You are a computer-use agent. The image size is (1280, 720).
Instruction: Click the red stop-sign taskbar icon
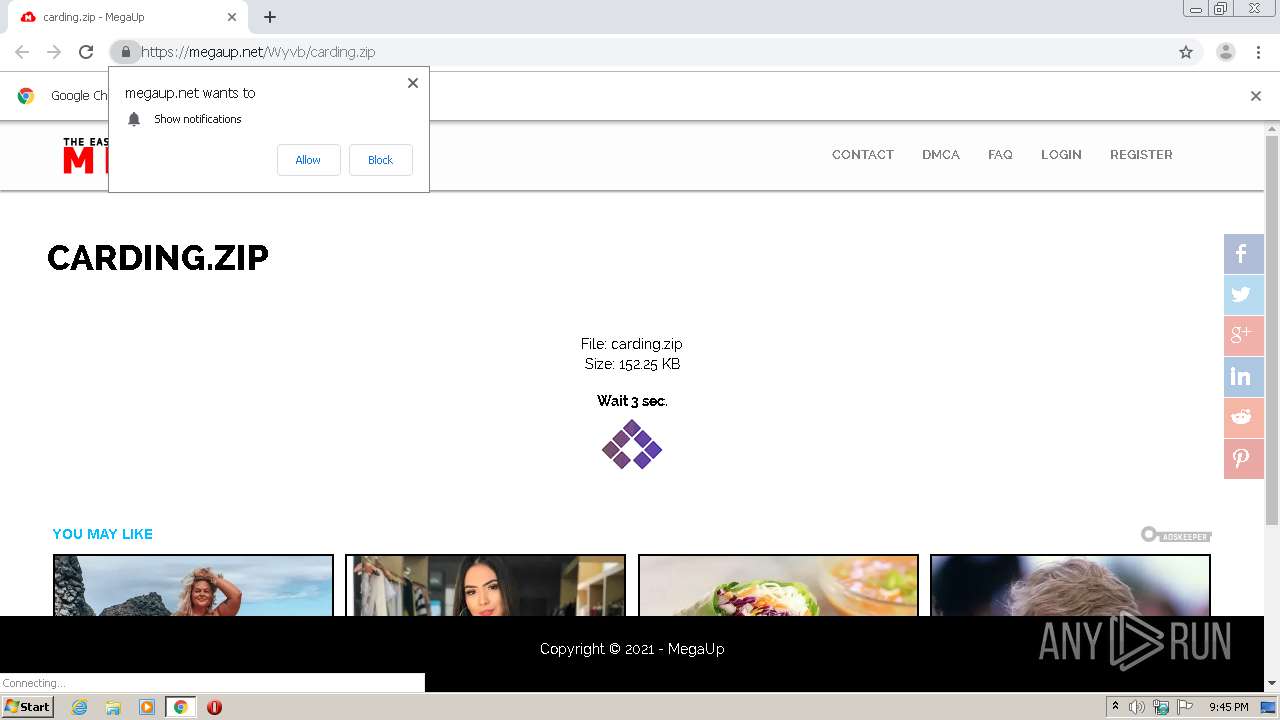(214, 707)
